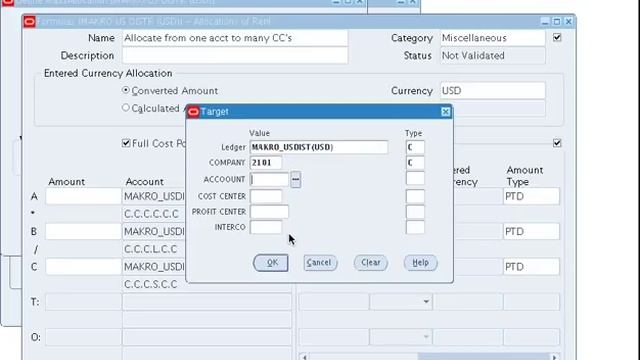The width and height of the screenshot is (640, 360).
Task: Close the Formula window
Action: click(568, 21)
